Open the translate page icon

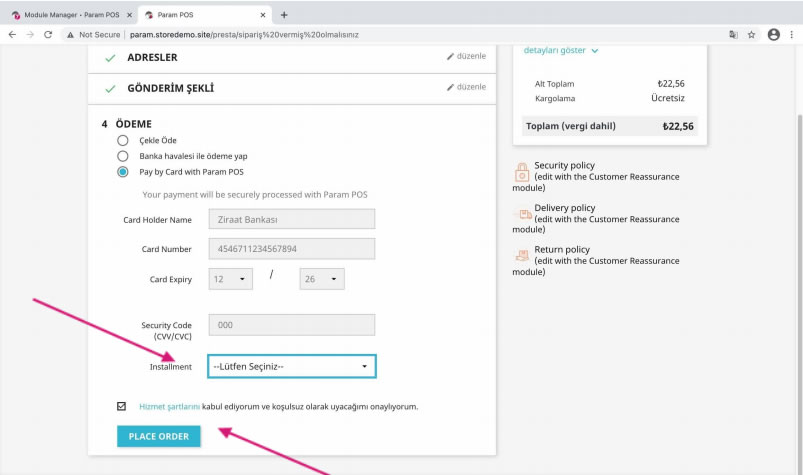click(x=733, y=34)
